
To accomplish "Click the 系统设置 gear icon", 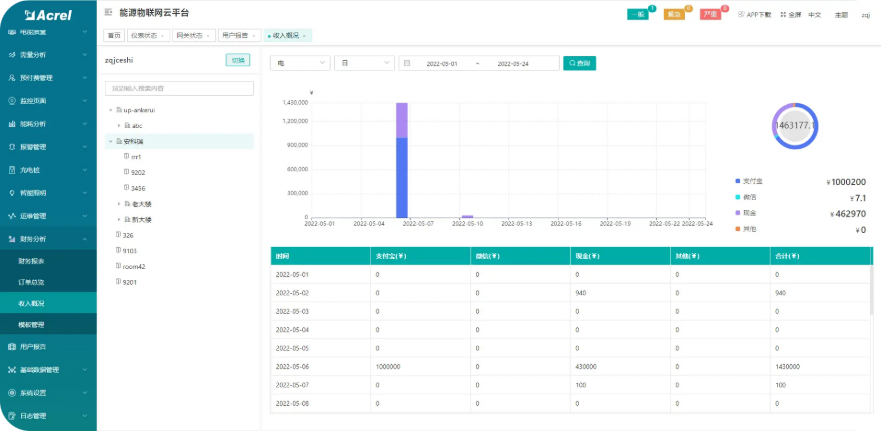I will 12,393.
